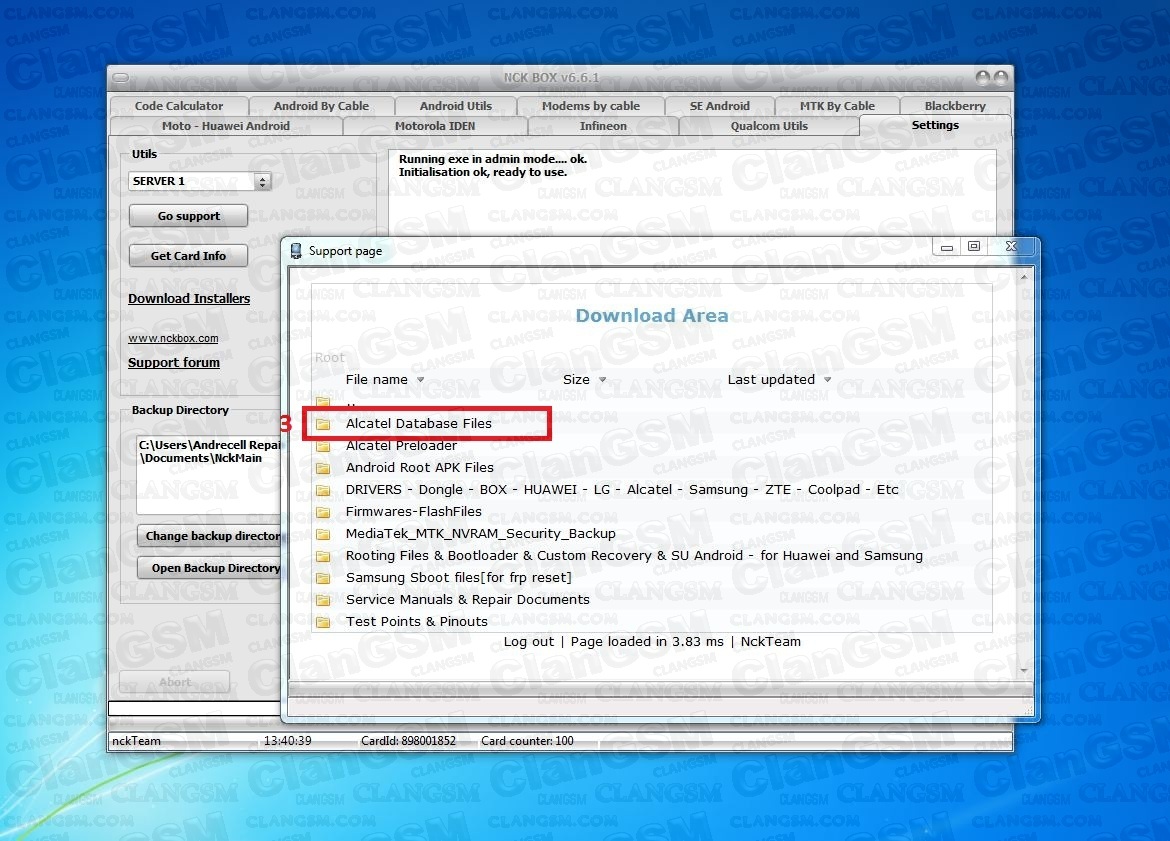1170x841 pixels.
Task: Sort by Last updated arrow
Action: pyautogui.click(x=827, y=380)
